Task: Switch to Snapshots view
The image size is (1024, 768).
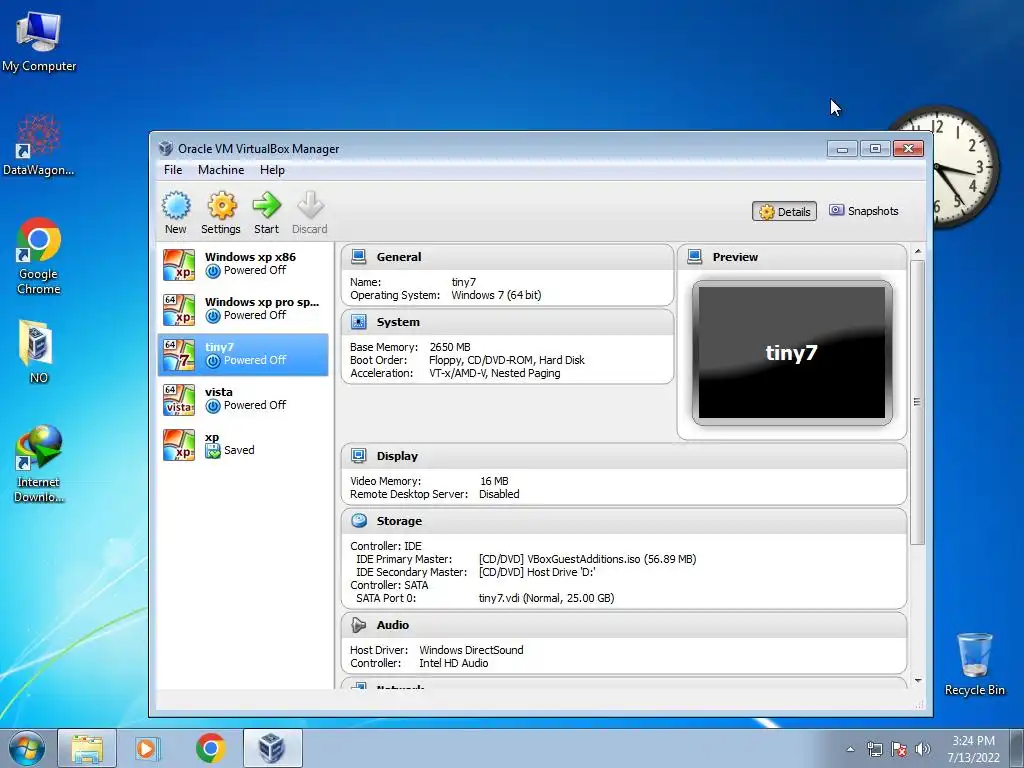Action: [x=864, y=211]
